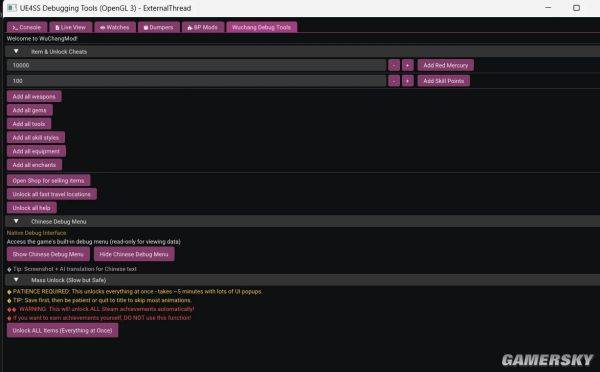Unlock ALL items everything at once
The width and height of the screenshot is (600, 372).
point(62,331)
